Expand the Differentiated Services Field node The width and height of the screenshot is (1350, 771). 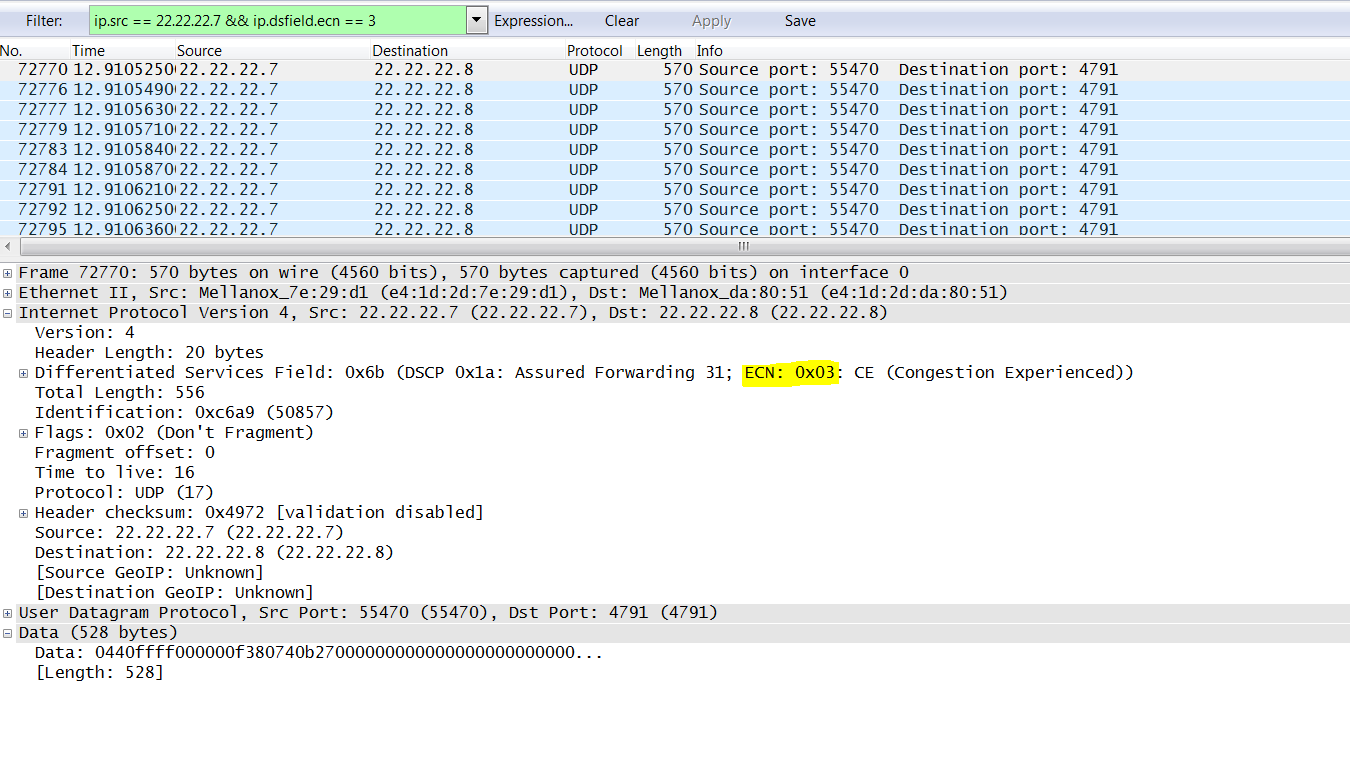point(22,372)
